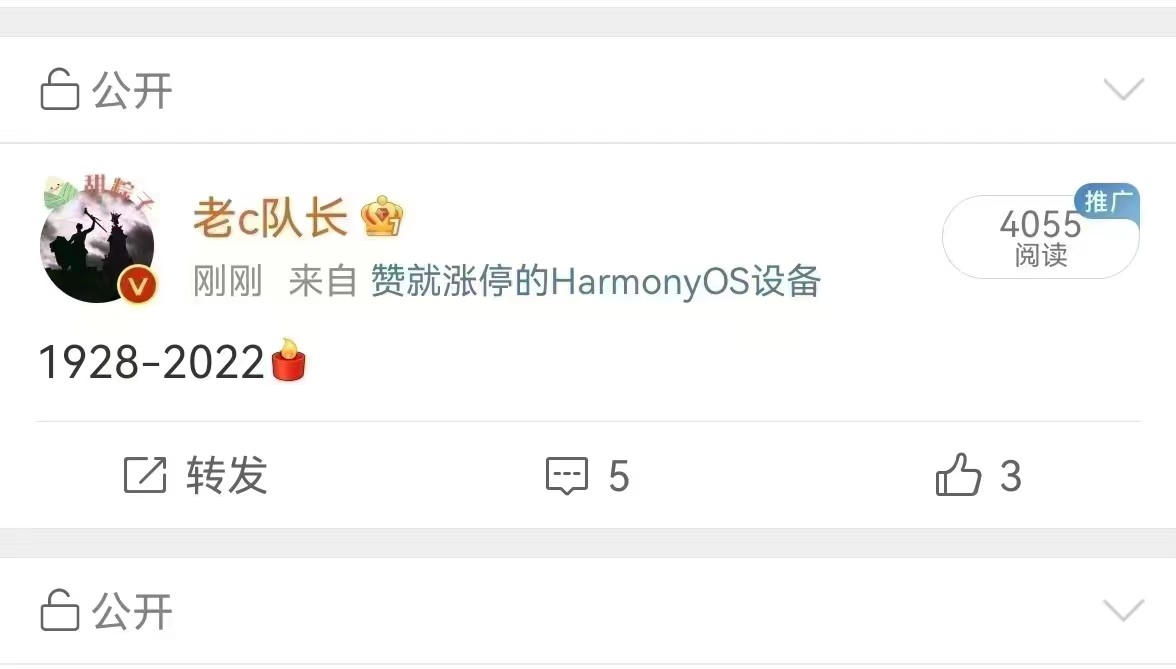Tap the 转发 repost label
Screen dimensions: 1176x669
point(226,476)
